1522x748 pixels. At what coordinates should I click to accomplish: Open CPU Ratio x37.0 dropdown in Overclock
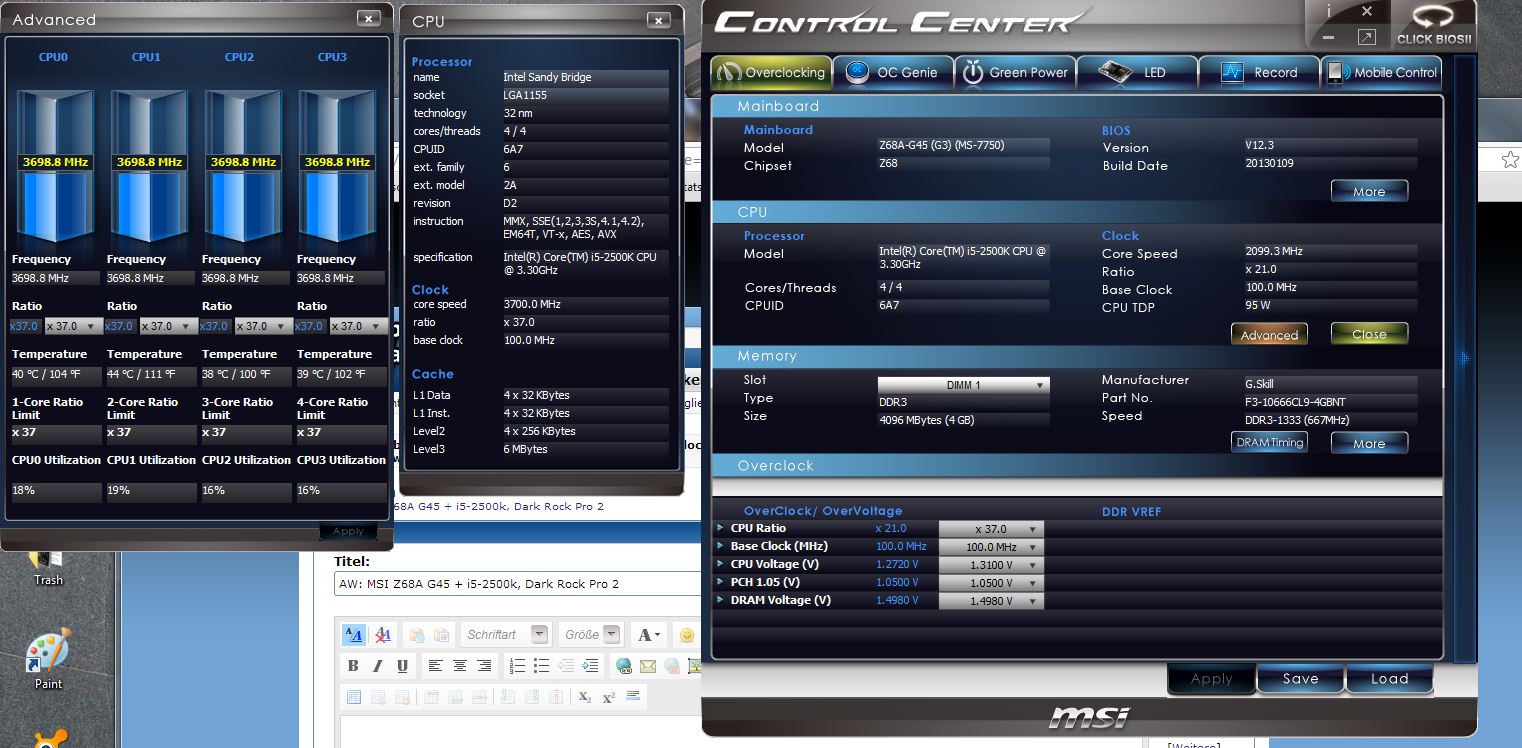coord(990,529)
